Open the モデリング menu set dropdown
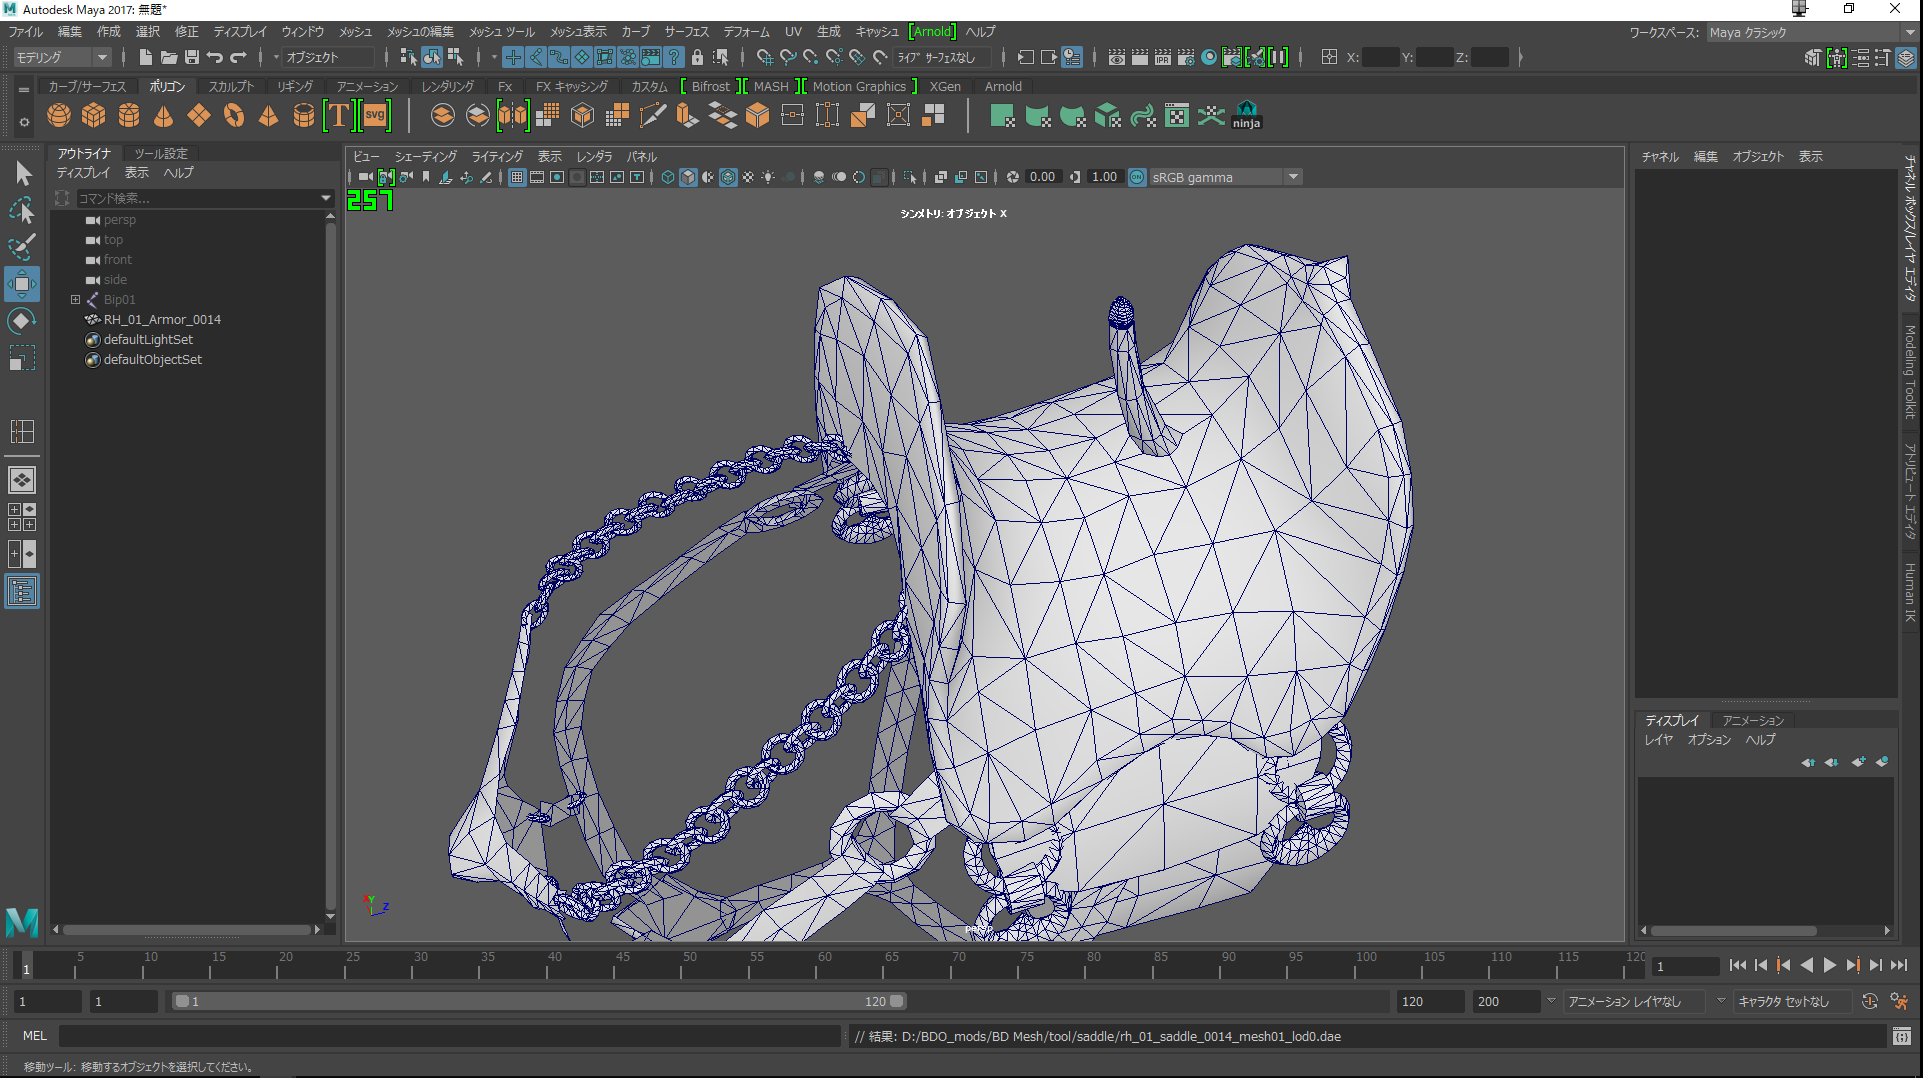The height and width of the screenshot is (1078, 1923). pyautogui.click(x=62, y=57)
